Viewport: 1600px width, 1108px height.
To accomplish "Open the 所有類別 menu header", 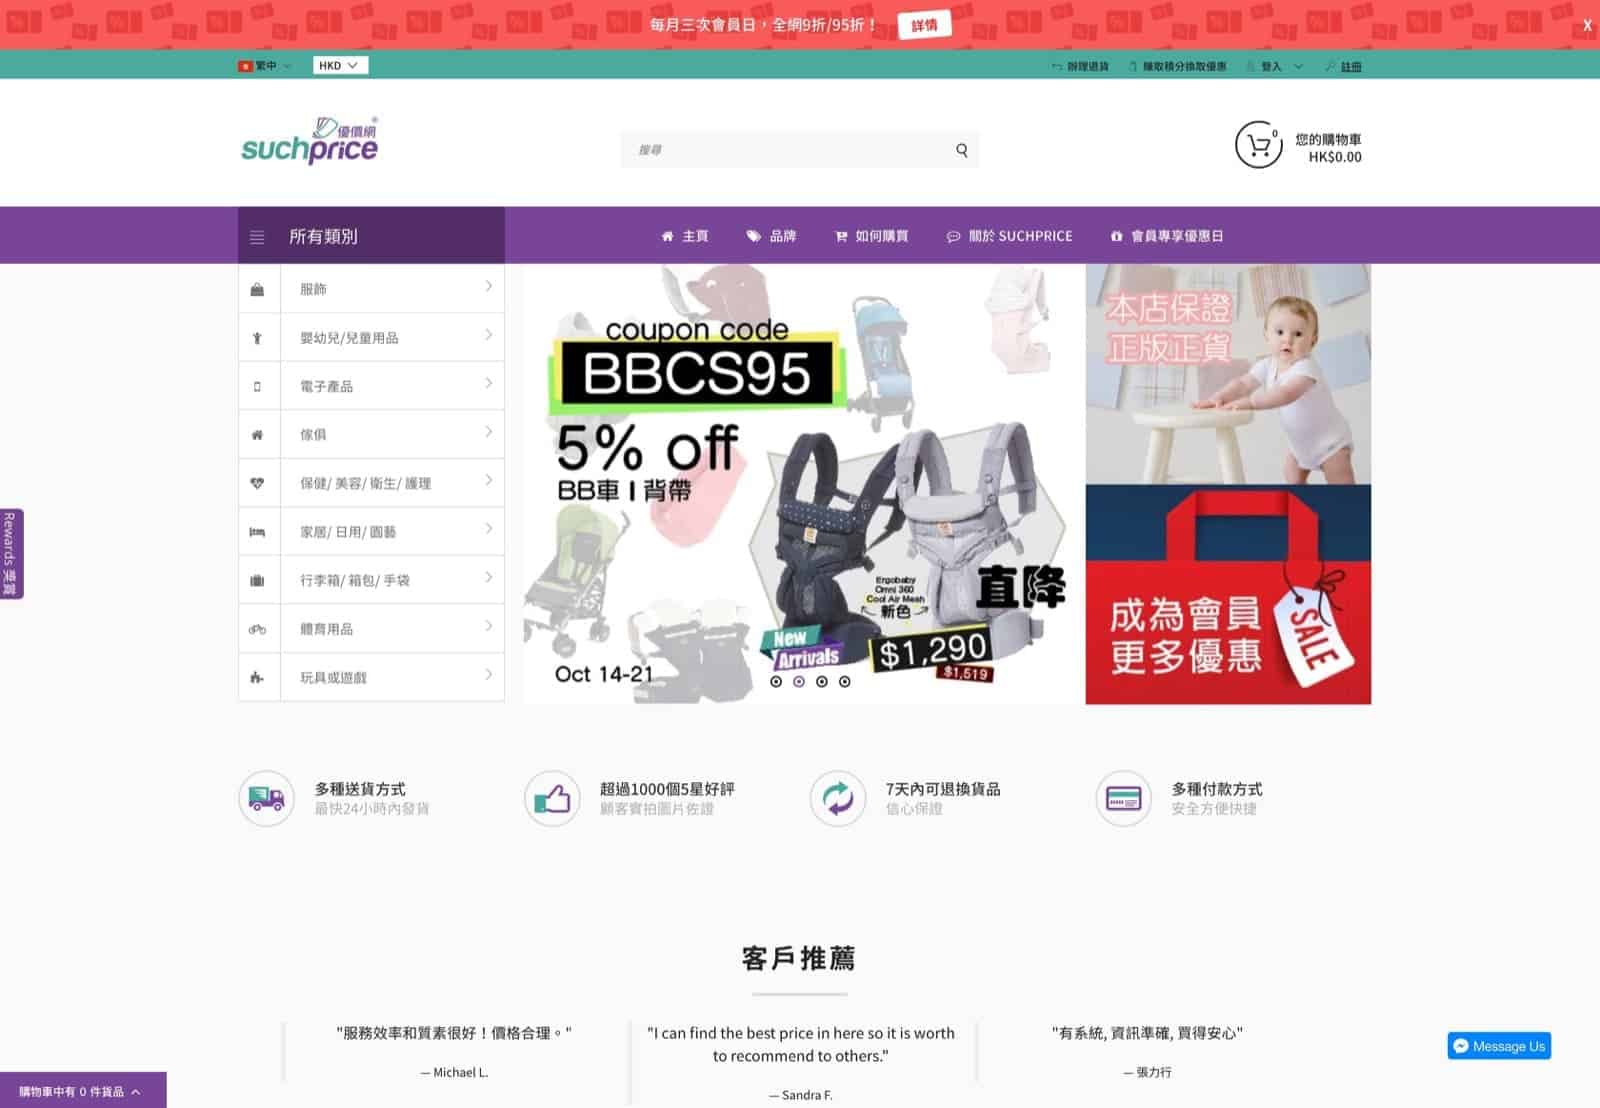I will [x=371, y=236].
